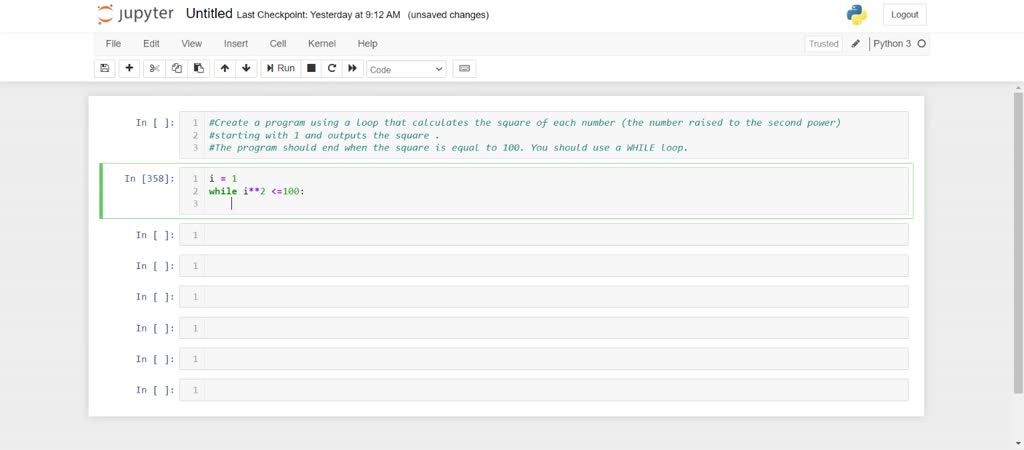Open the cell type Code dropdown

[x=406, y=69]
